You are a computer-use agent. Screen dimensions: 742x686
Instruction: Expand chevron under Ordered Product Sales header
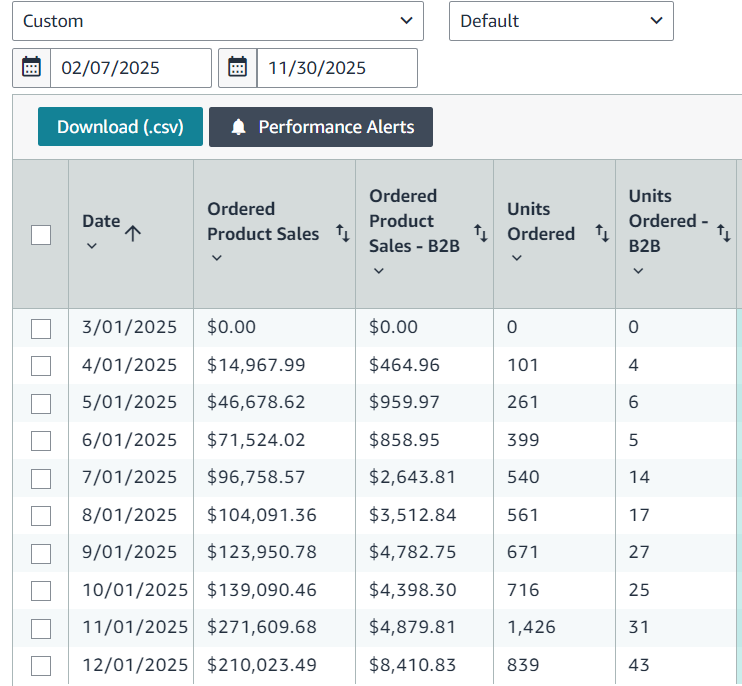click(217, 258)
